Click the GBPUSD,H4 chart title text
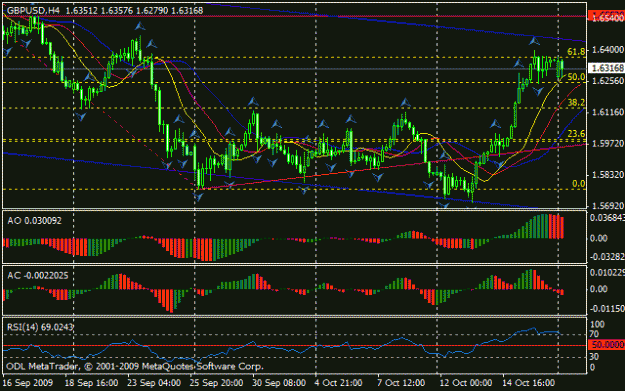625x391 pixels. [x=33, y=10]
